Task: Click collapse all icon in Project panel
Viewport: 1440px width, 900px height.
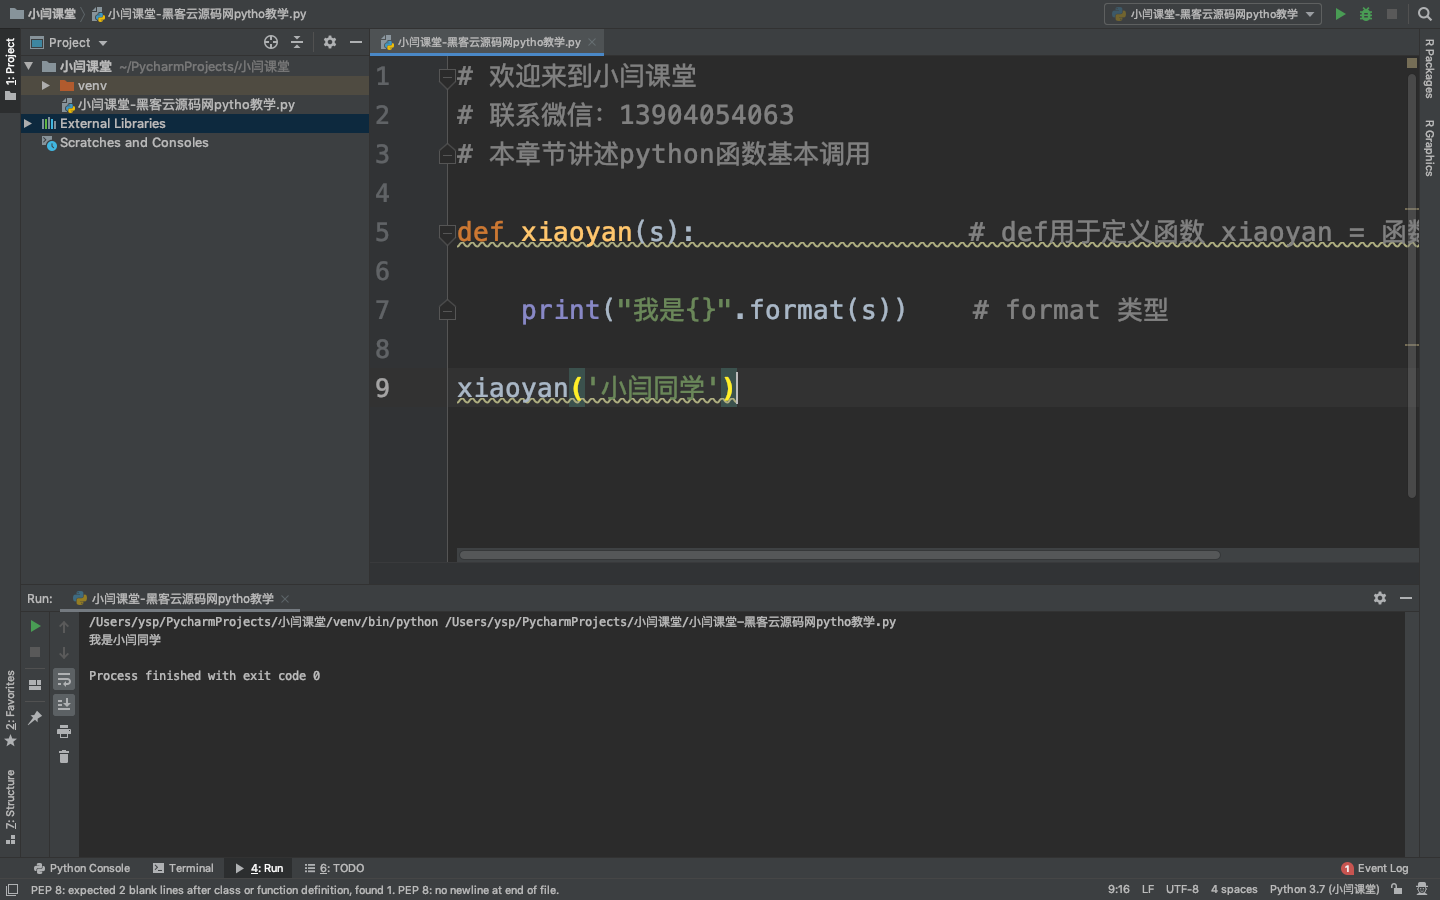Action: 297,42
